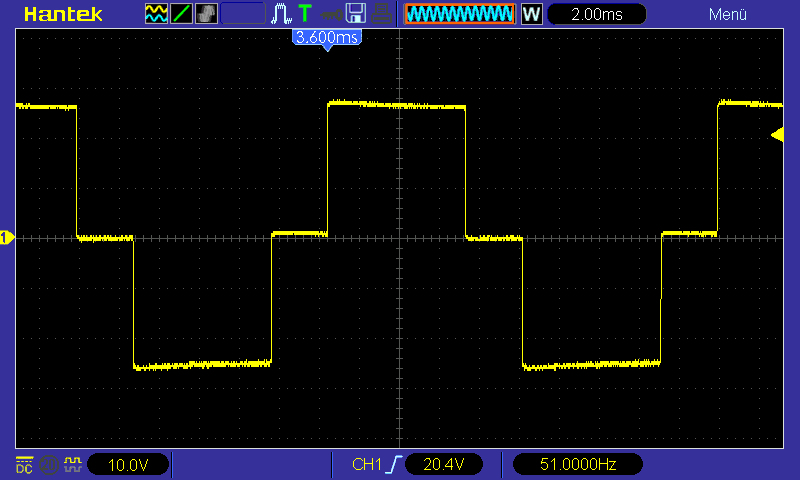The width and height of the screenshot is (800, 480).
Task: Open the Menü panel
Action: coord(728,15)
